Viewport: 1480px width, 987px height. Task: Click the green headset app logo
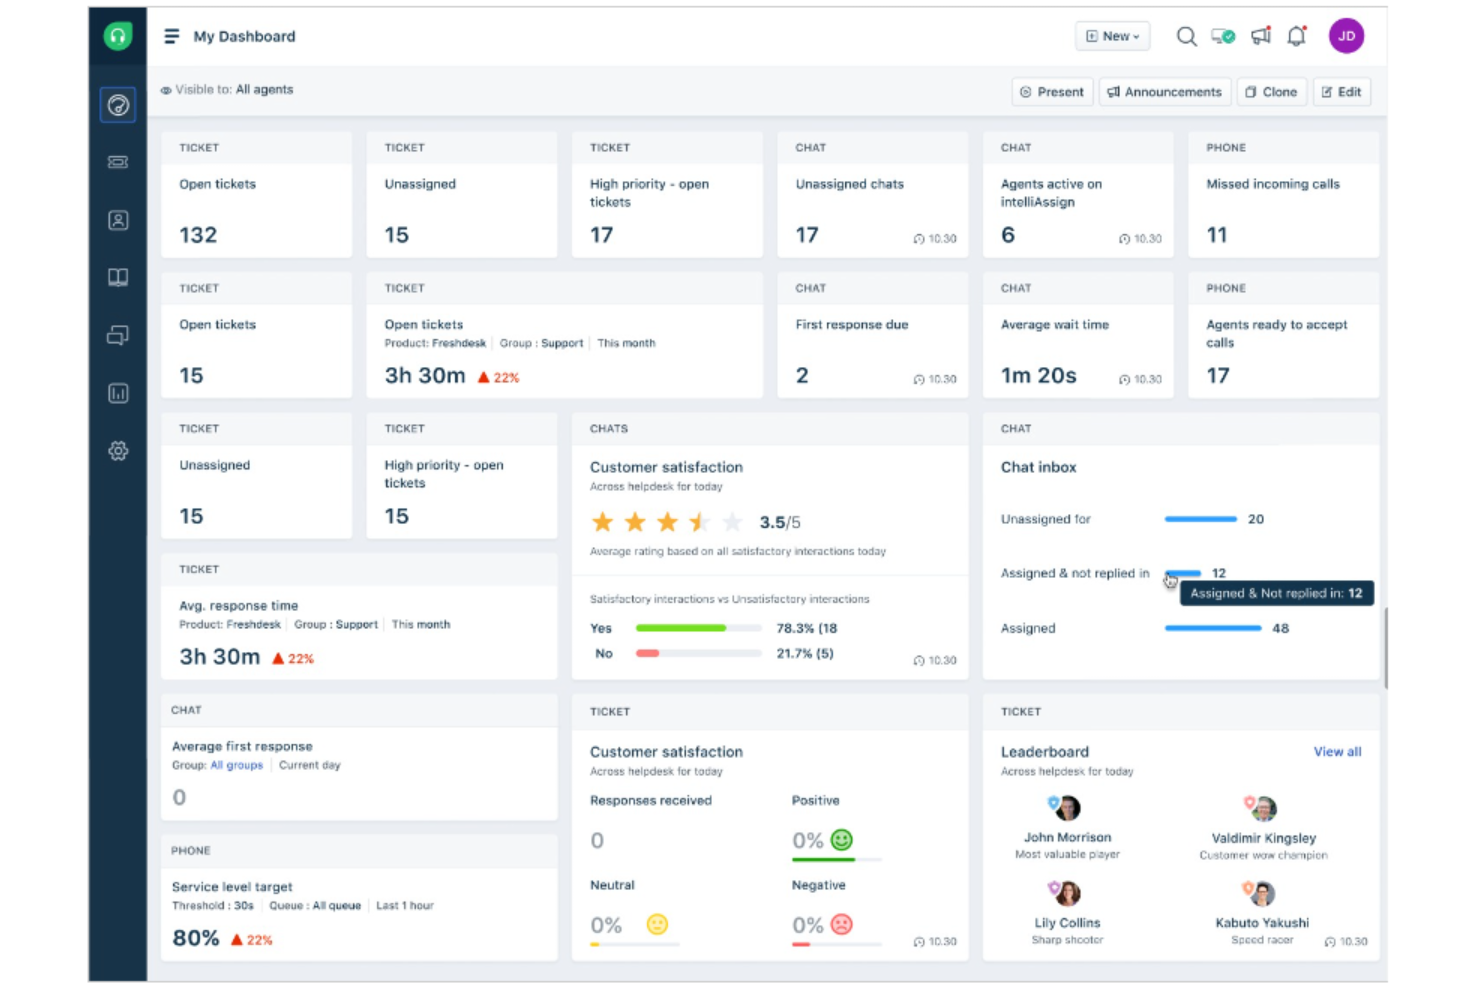click(x=117, y=35)
